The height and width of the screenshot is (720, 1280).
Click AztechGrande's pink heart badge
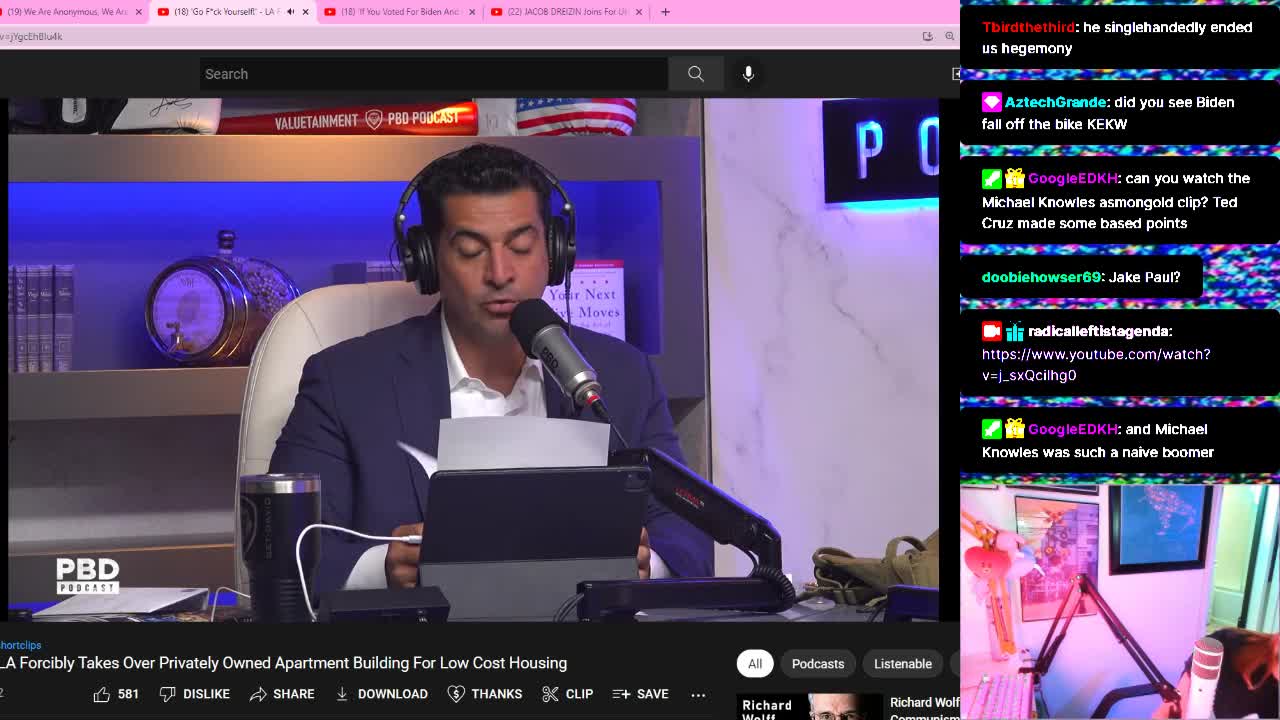tap(991, 102)
